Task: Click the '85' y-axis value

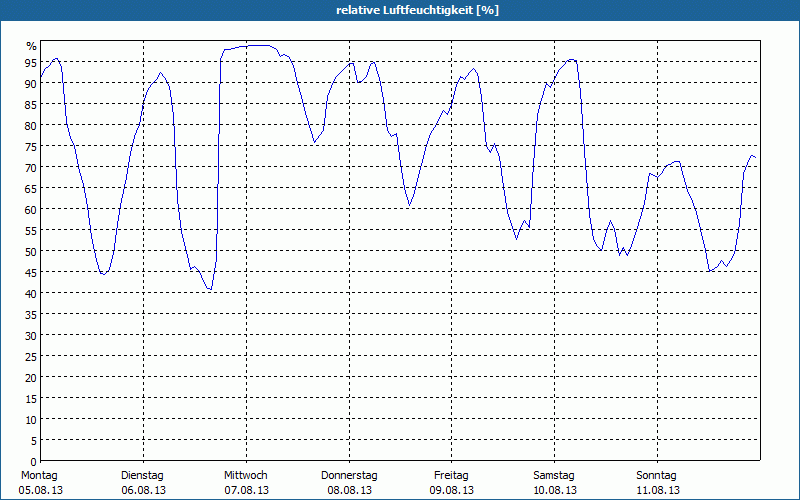Action: [31, 105]
